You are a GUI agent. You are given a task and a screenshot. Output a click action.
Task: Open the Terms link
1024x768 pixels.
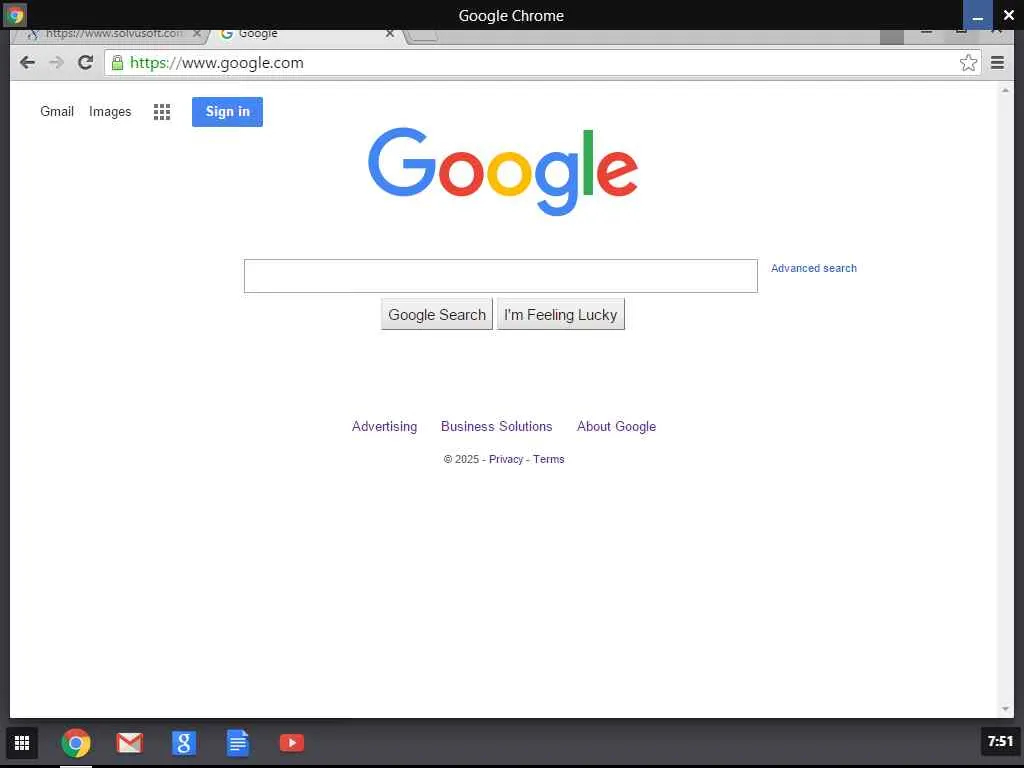pos(549,459)
